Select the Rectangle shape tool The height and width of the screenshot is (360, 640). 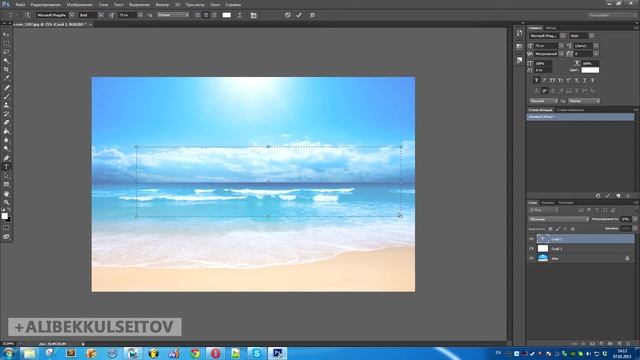tap(6, 184)
